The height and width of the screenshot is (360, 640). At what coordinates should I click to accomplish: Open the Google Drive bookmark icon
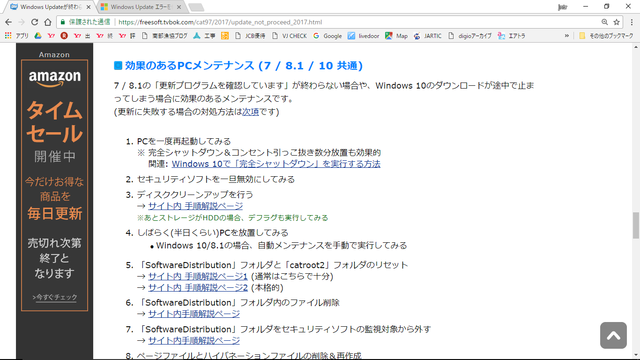(x=38, y=36)
